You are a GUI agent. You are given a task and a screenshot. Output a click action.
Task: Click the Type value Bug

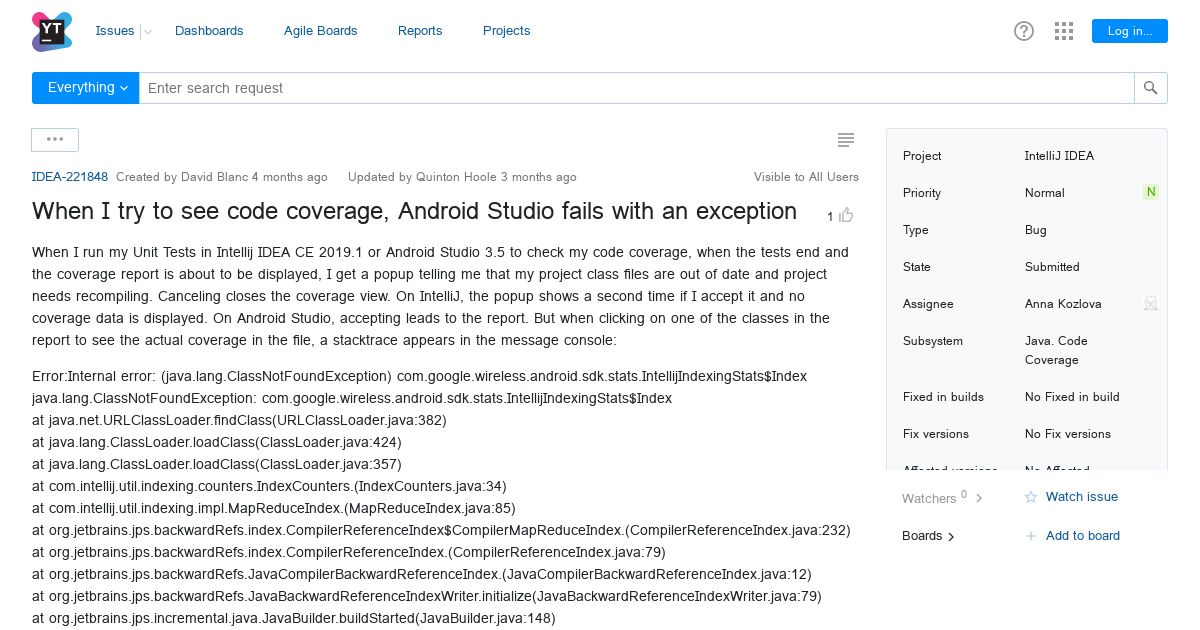click(x=1036, y=230)
